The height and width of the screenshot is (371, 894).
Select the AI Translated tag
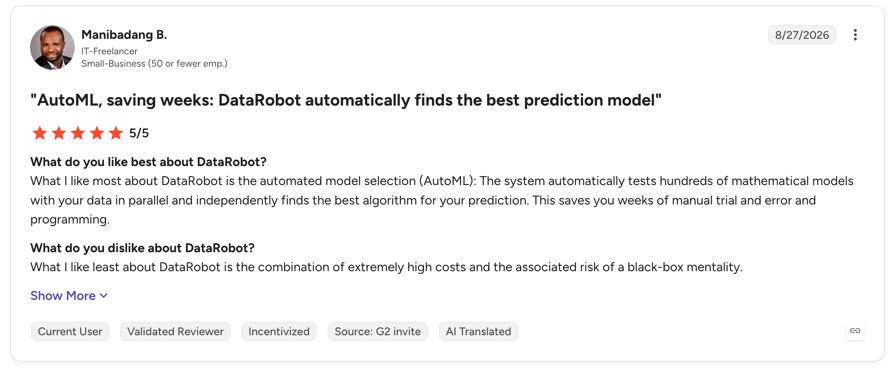[478, 331]
